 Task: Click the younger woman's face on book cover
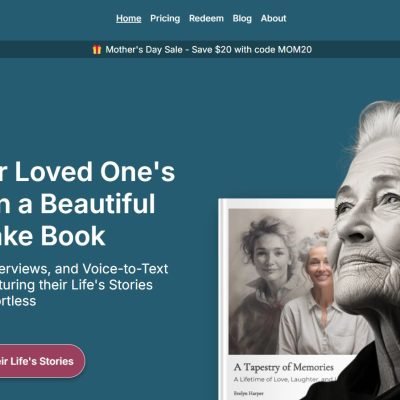click(270, 255)
